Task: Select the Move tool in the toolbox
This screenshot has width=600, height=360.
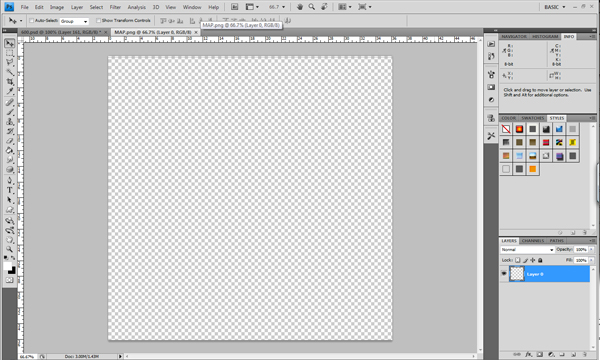Action: (10, 43)
